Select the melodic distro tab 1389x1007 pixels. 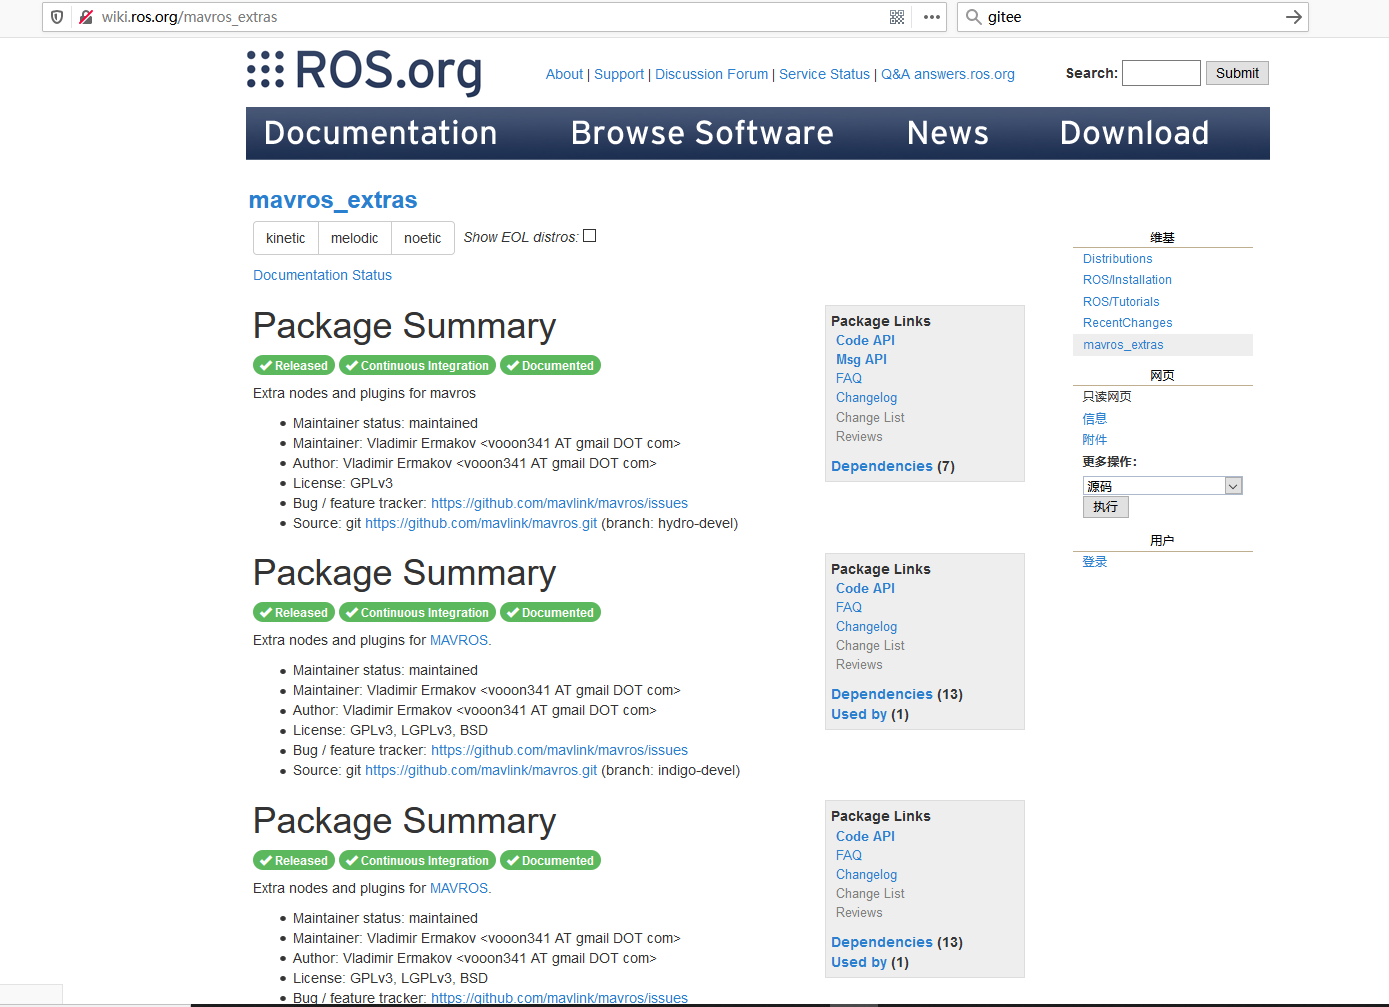pyautogui.click(x=355, y=238)
